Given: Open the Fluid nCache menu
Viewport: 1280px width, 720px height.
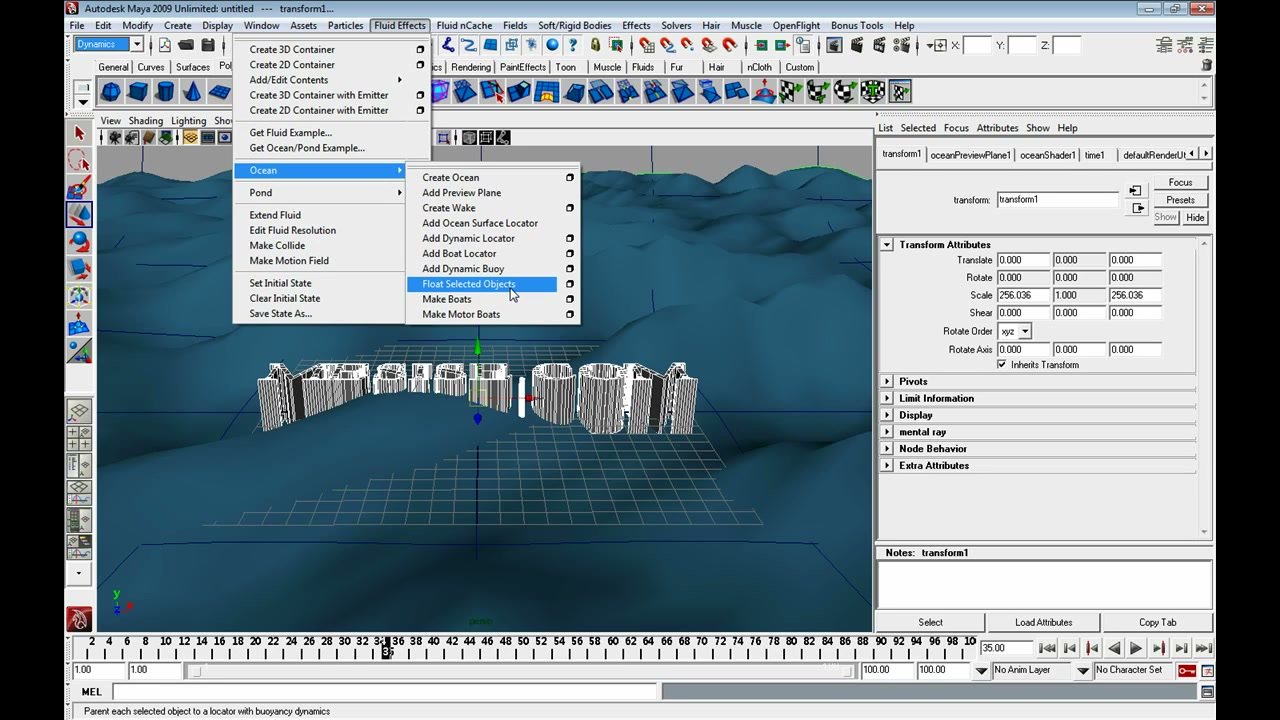Looking at the screenshot, I should click(464, 25).
